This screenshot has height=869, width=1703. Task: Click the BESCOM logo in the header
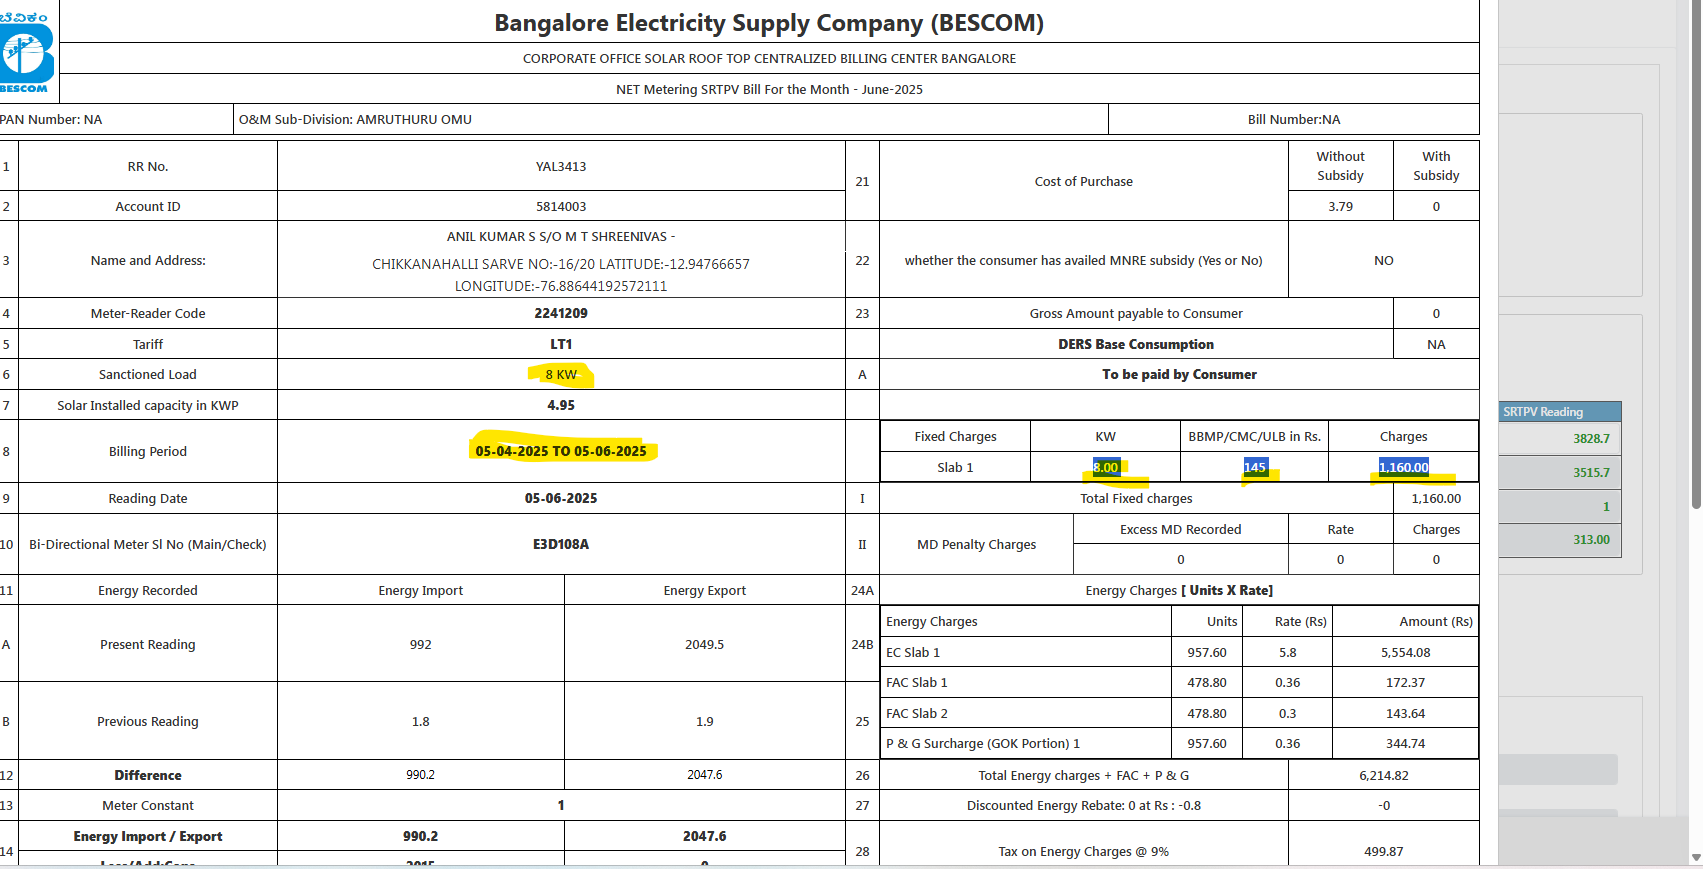(x=26, y=52)
